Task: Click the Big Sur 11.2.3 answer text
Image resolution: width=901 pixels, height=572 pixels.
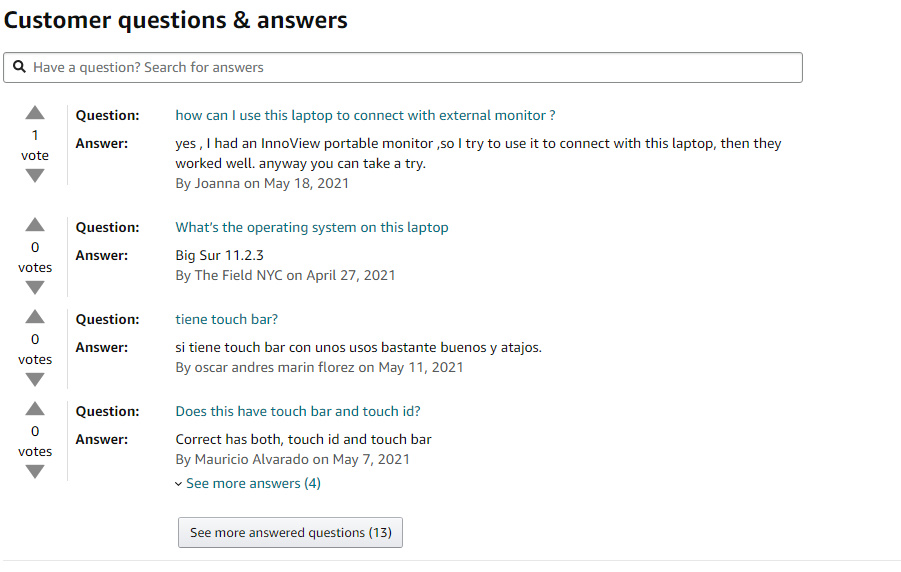Action: point(220,255)
